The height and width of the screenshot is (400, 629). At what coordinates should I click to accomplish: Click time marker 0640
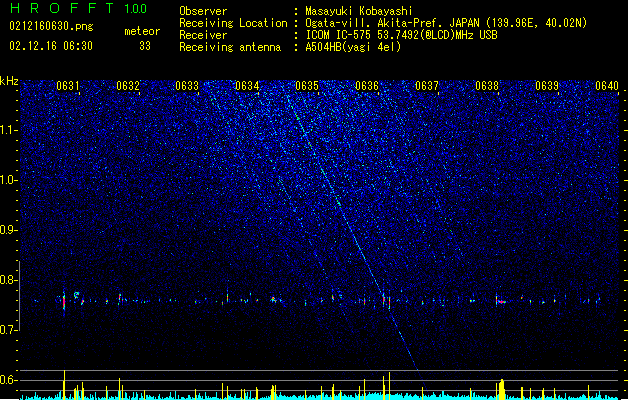[x=607, y=86]
